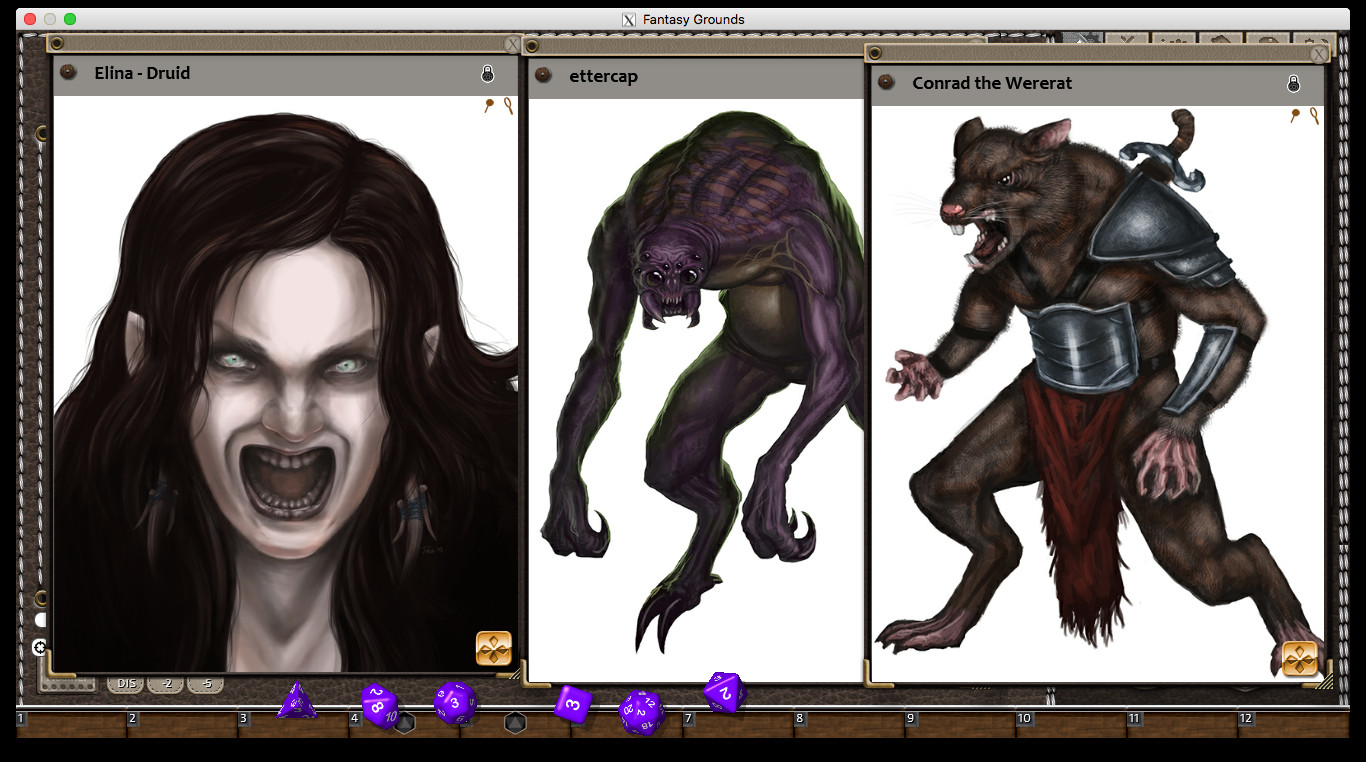The image size is (1366, 762).
Task: Click the -5 modifier button
Action: click(x=206, y=684)
